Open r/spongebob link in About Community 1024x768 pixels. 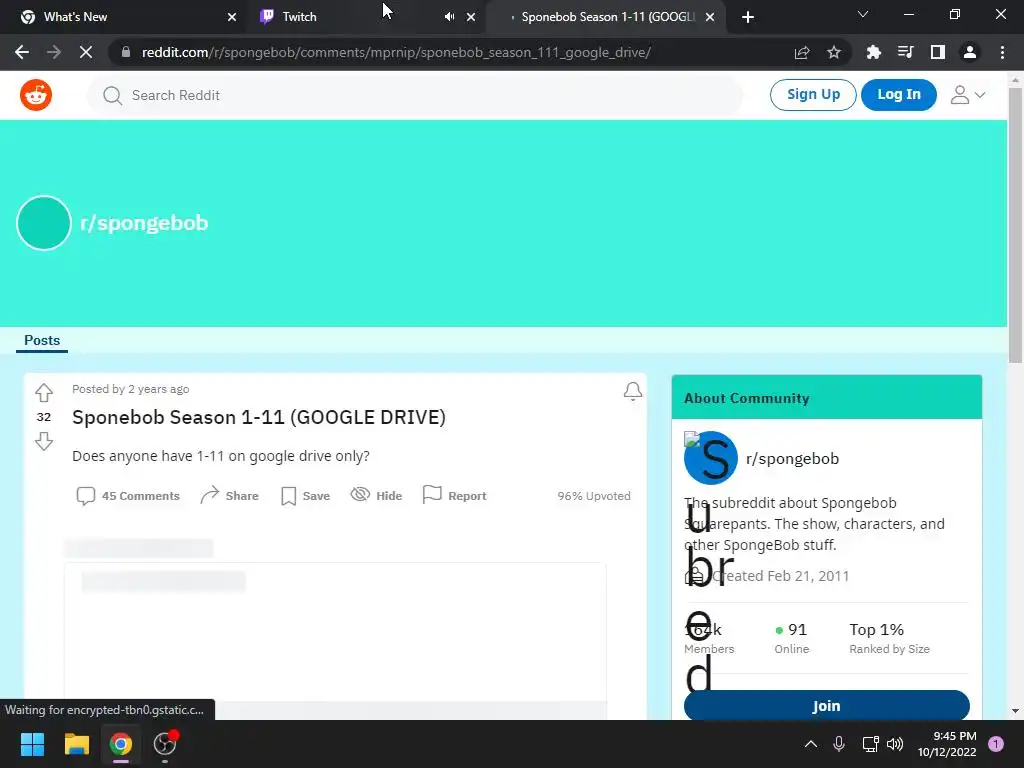coord(792,458)
